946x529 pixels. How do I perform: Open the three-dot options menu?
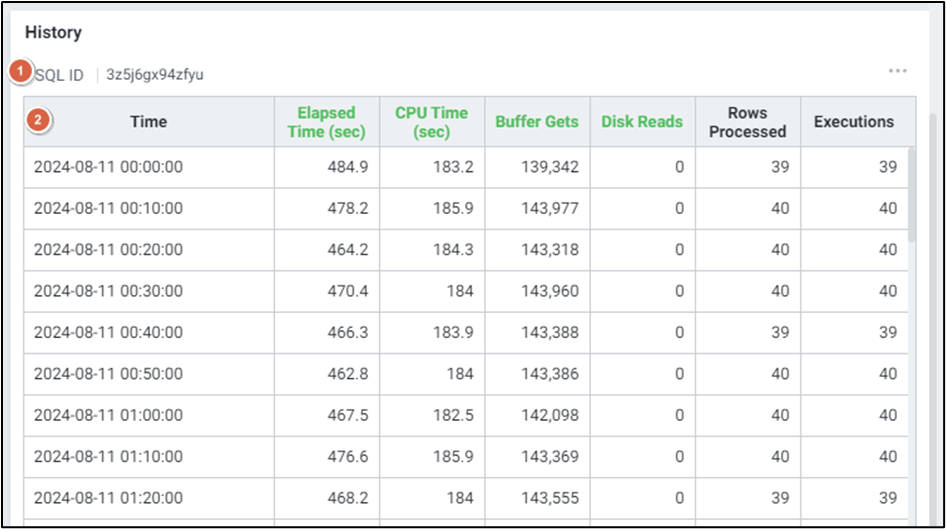pyautogui.click(x=897, y=71)
